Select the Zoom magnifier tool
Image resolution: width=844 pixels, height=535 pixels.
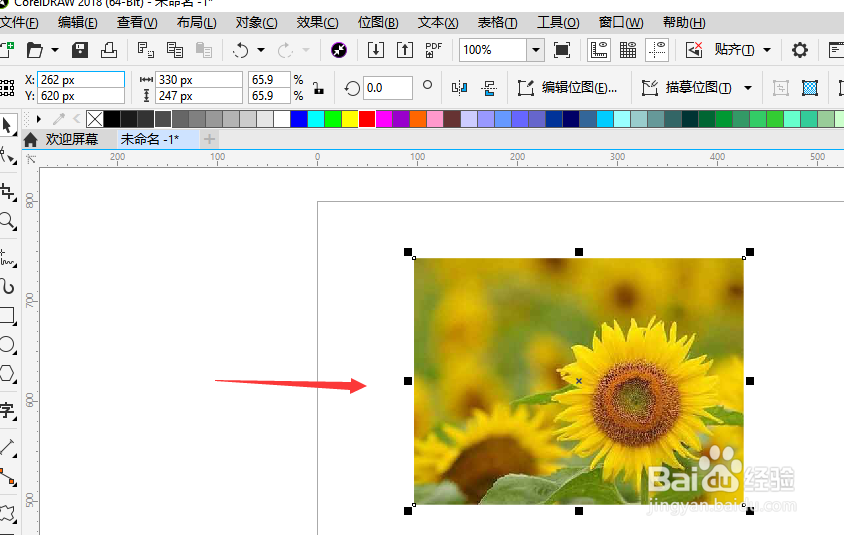8,221
